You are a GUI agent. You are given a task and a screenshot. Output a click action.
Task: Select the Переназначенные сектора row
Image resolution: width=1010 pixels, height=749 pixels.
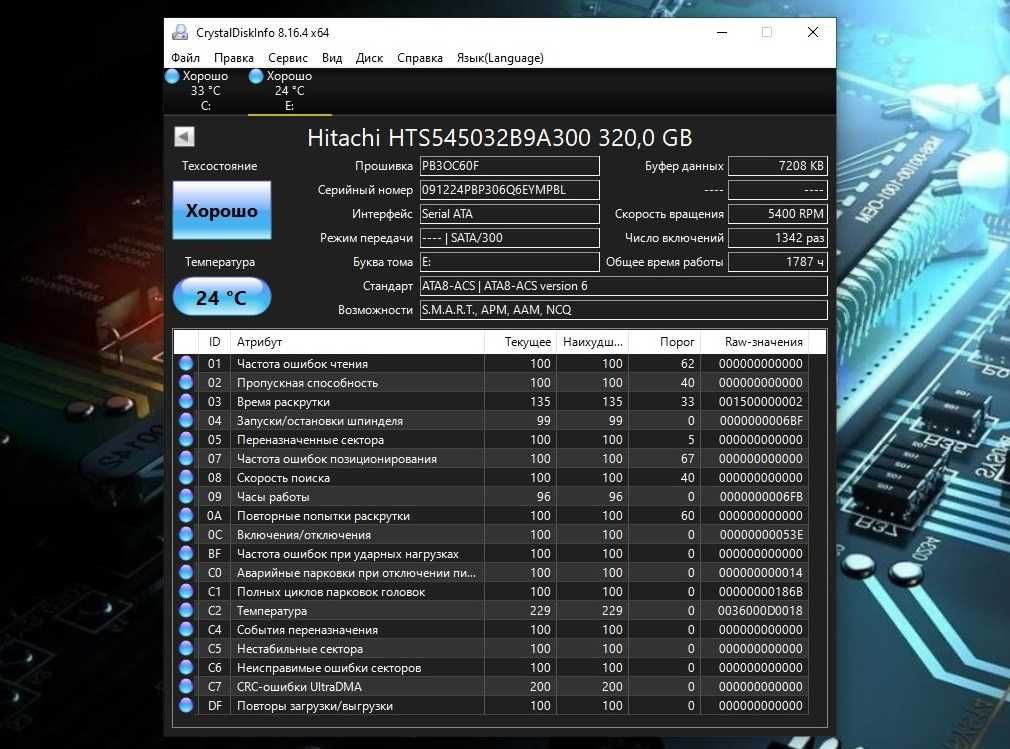point(491,439)
